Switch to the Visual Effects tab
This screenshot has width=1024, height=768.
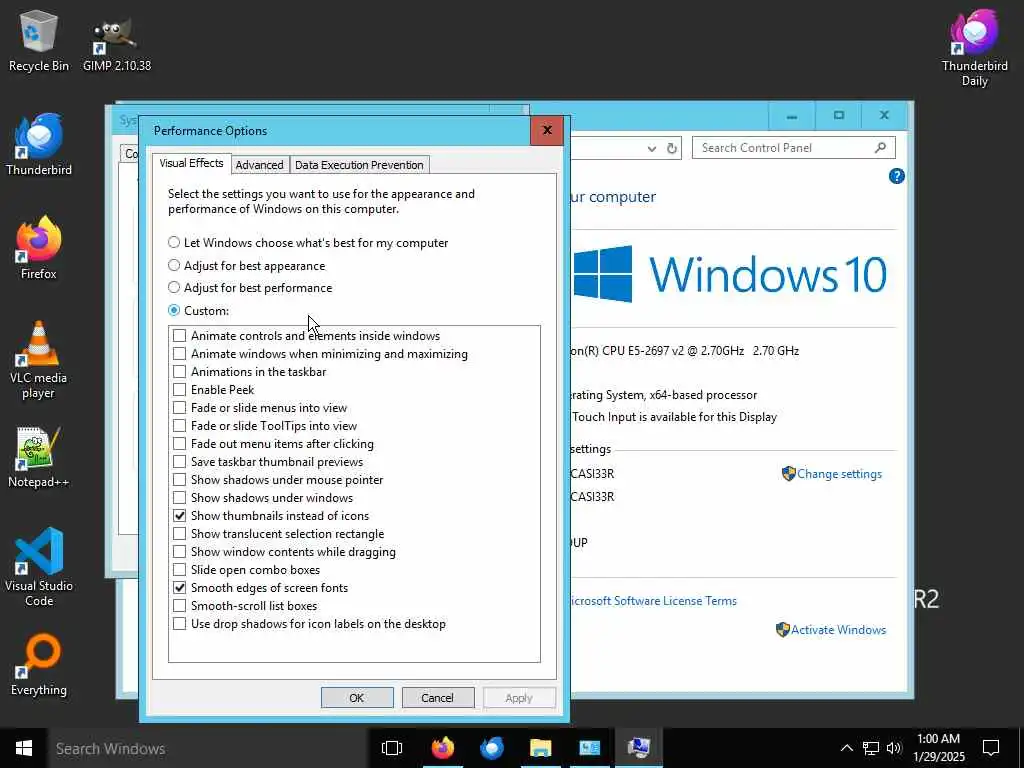tap(191, 163)
